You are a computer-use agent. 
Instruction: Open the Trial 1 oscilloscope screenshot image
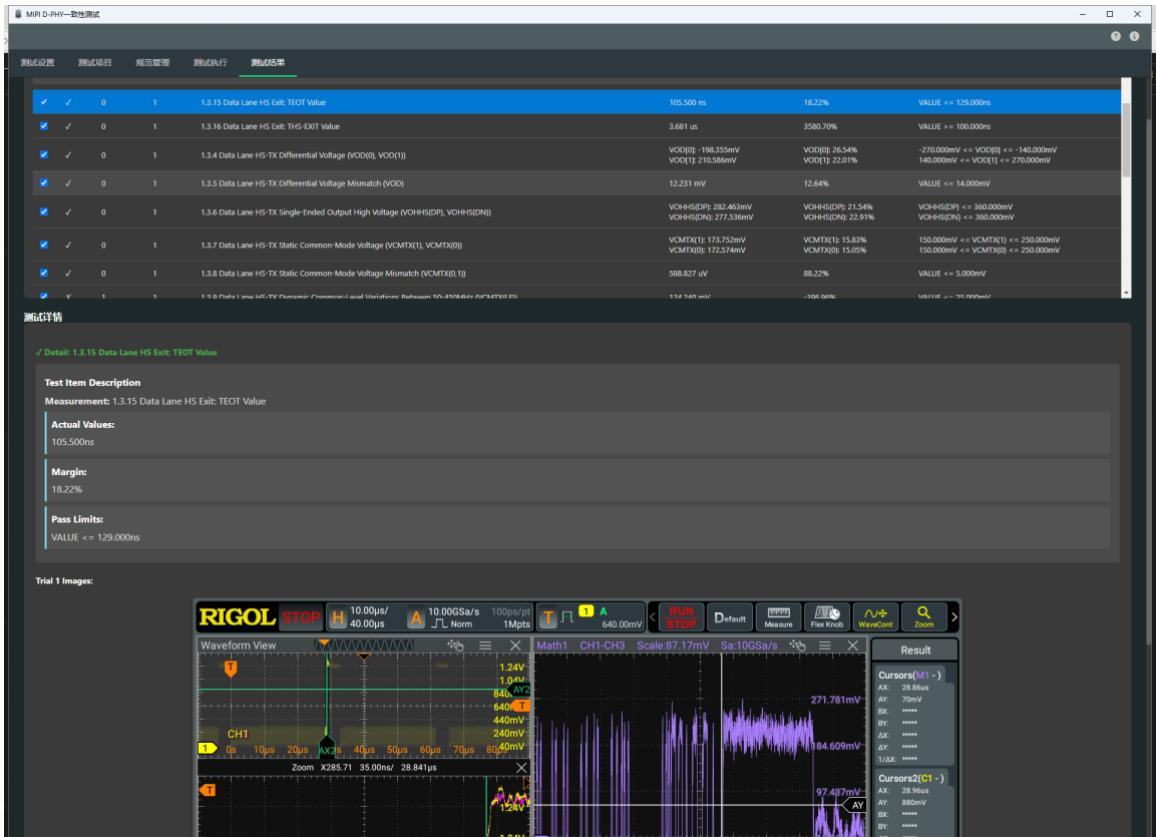tap(577, 718)
